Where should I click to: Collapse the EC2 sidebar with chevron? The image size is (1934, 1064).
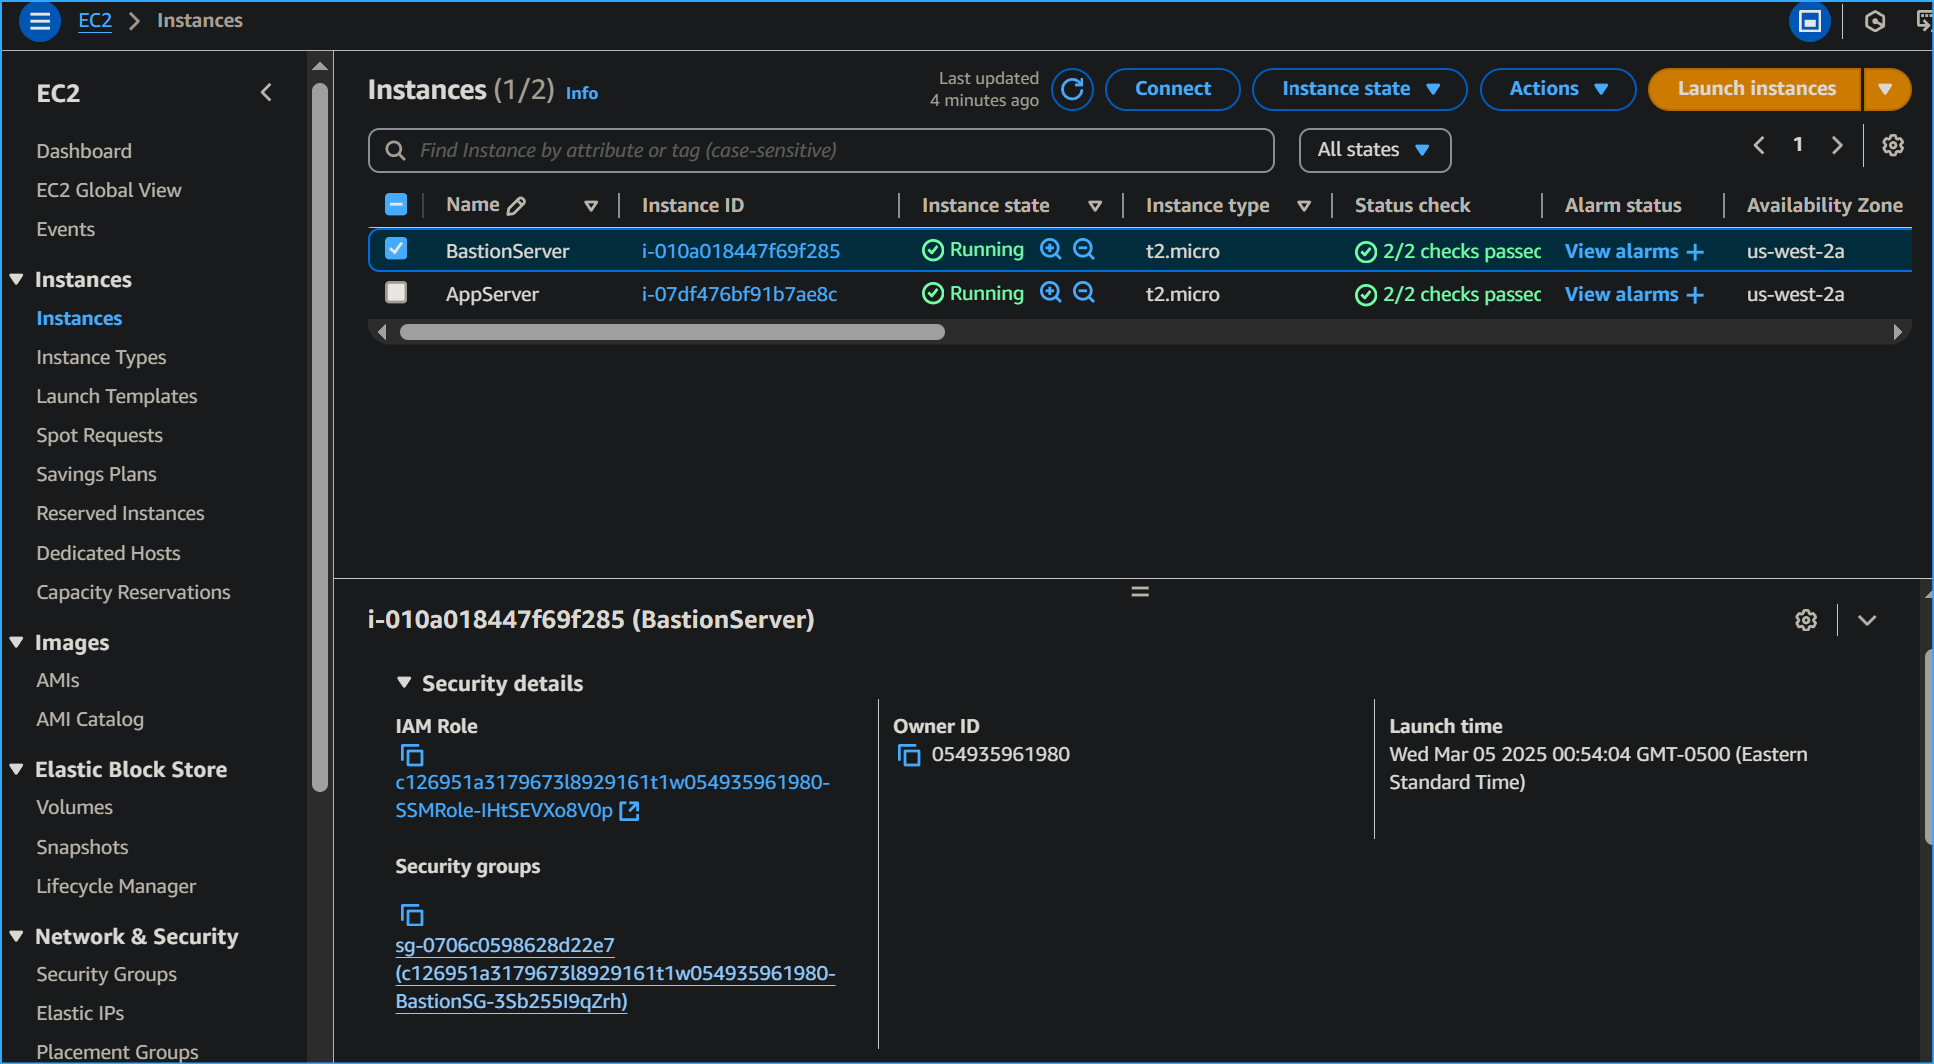click(x=266, y=92)
